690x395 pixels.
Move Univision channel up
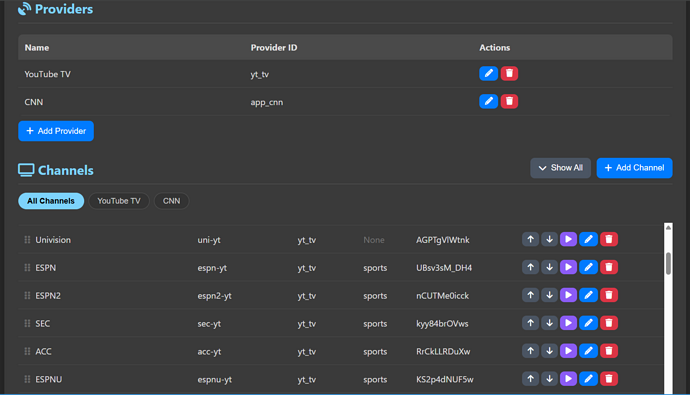(530, 239)
